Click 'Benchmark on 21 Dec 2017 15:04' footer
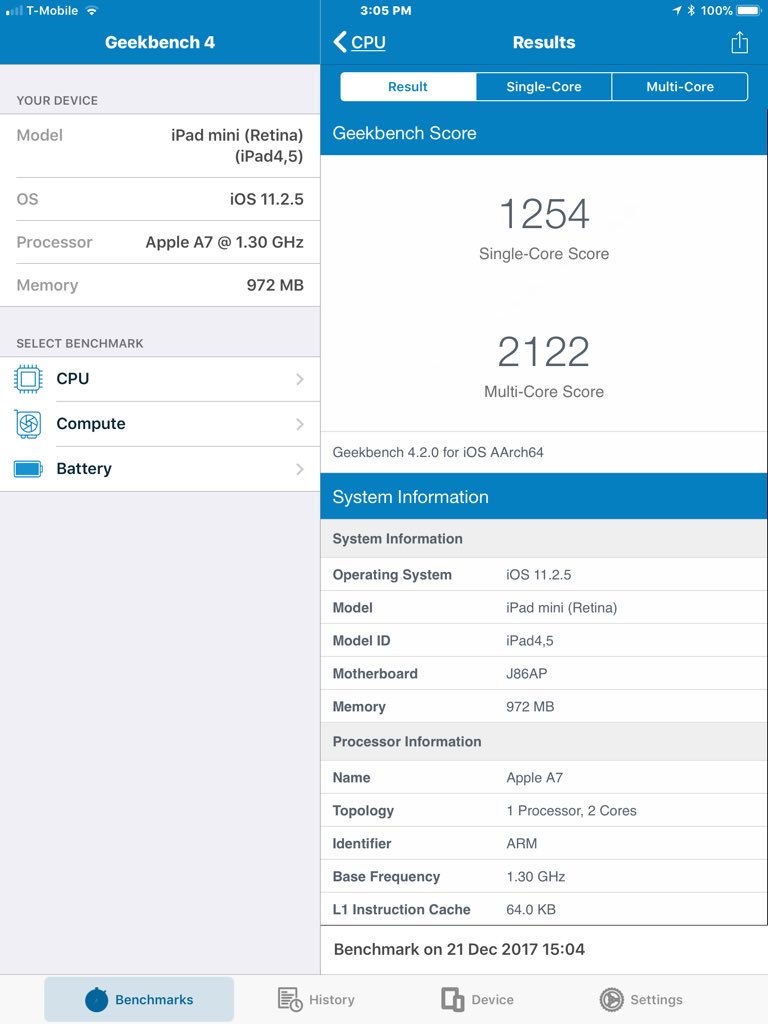The image size is (768, 1024). click(459, 949)
